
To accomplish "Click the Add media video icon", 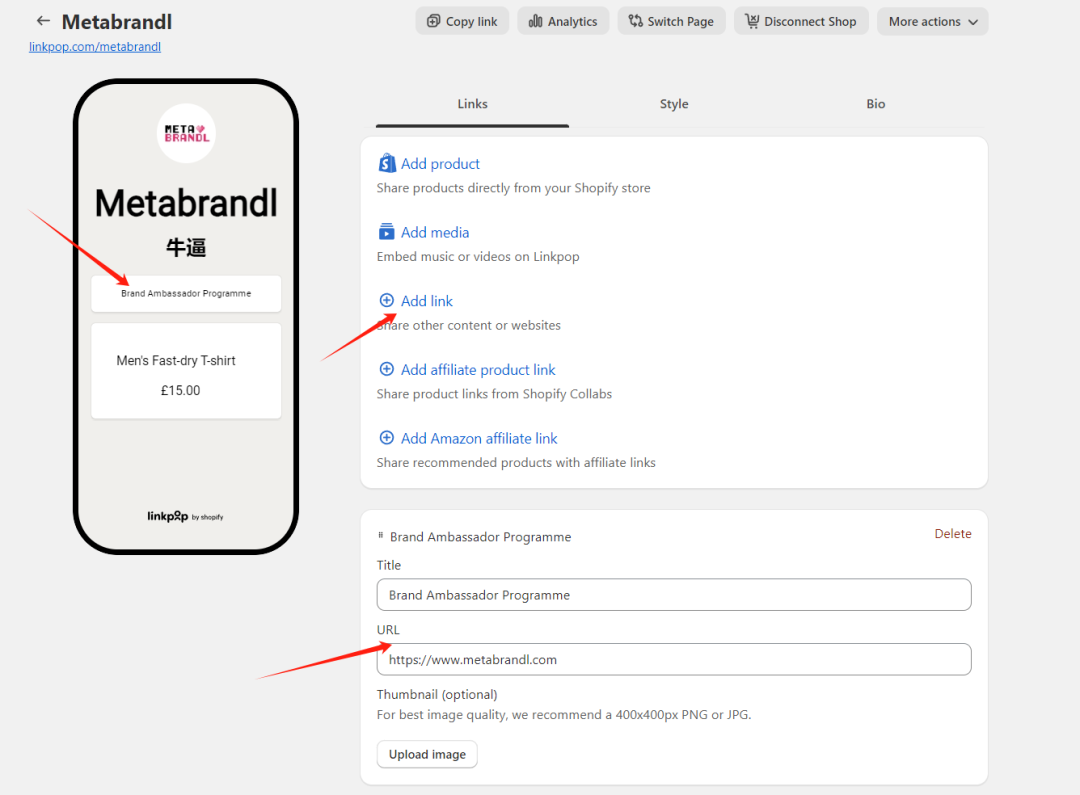I will (x=387, y=231).
